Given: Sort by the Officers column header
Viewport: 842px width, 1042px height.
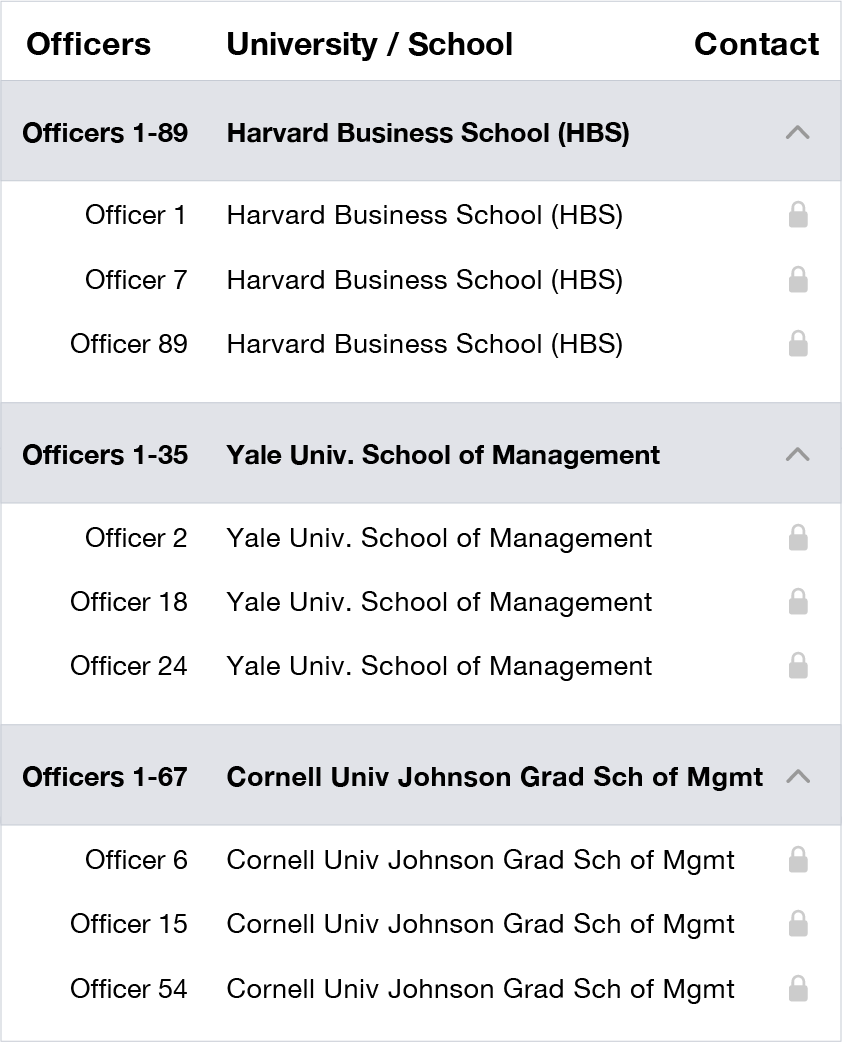Looking at the screenshot, I should 88,45.
